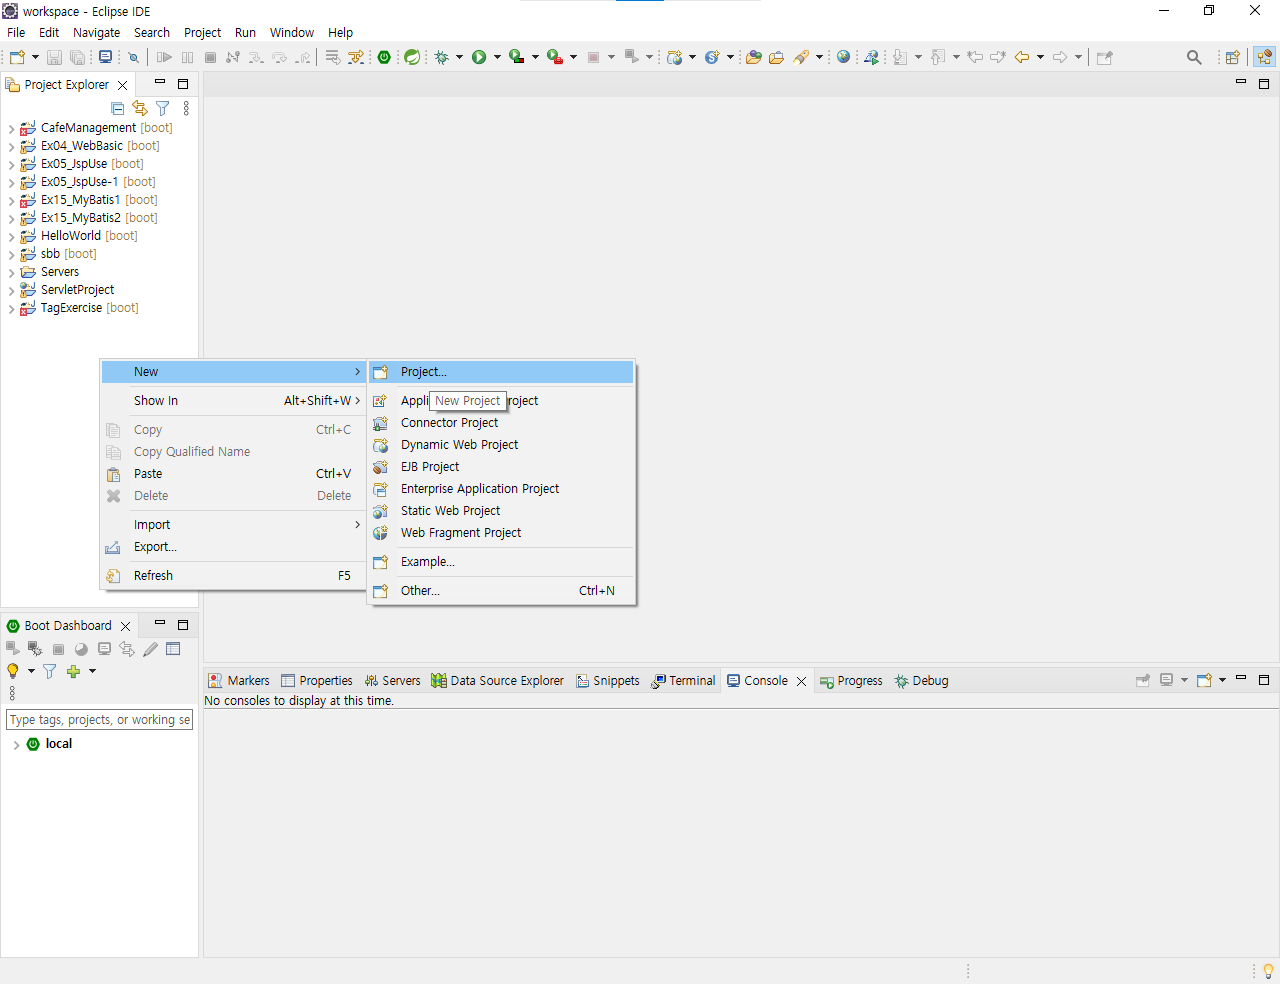
Task: Expand the HelloWorld project node
Action: [x=11, y=236]
